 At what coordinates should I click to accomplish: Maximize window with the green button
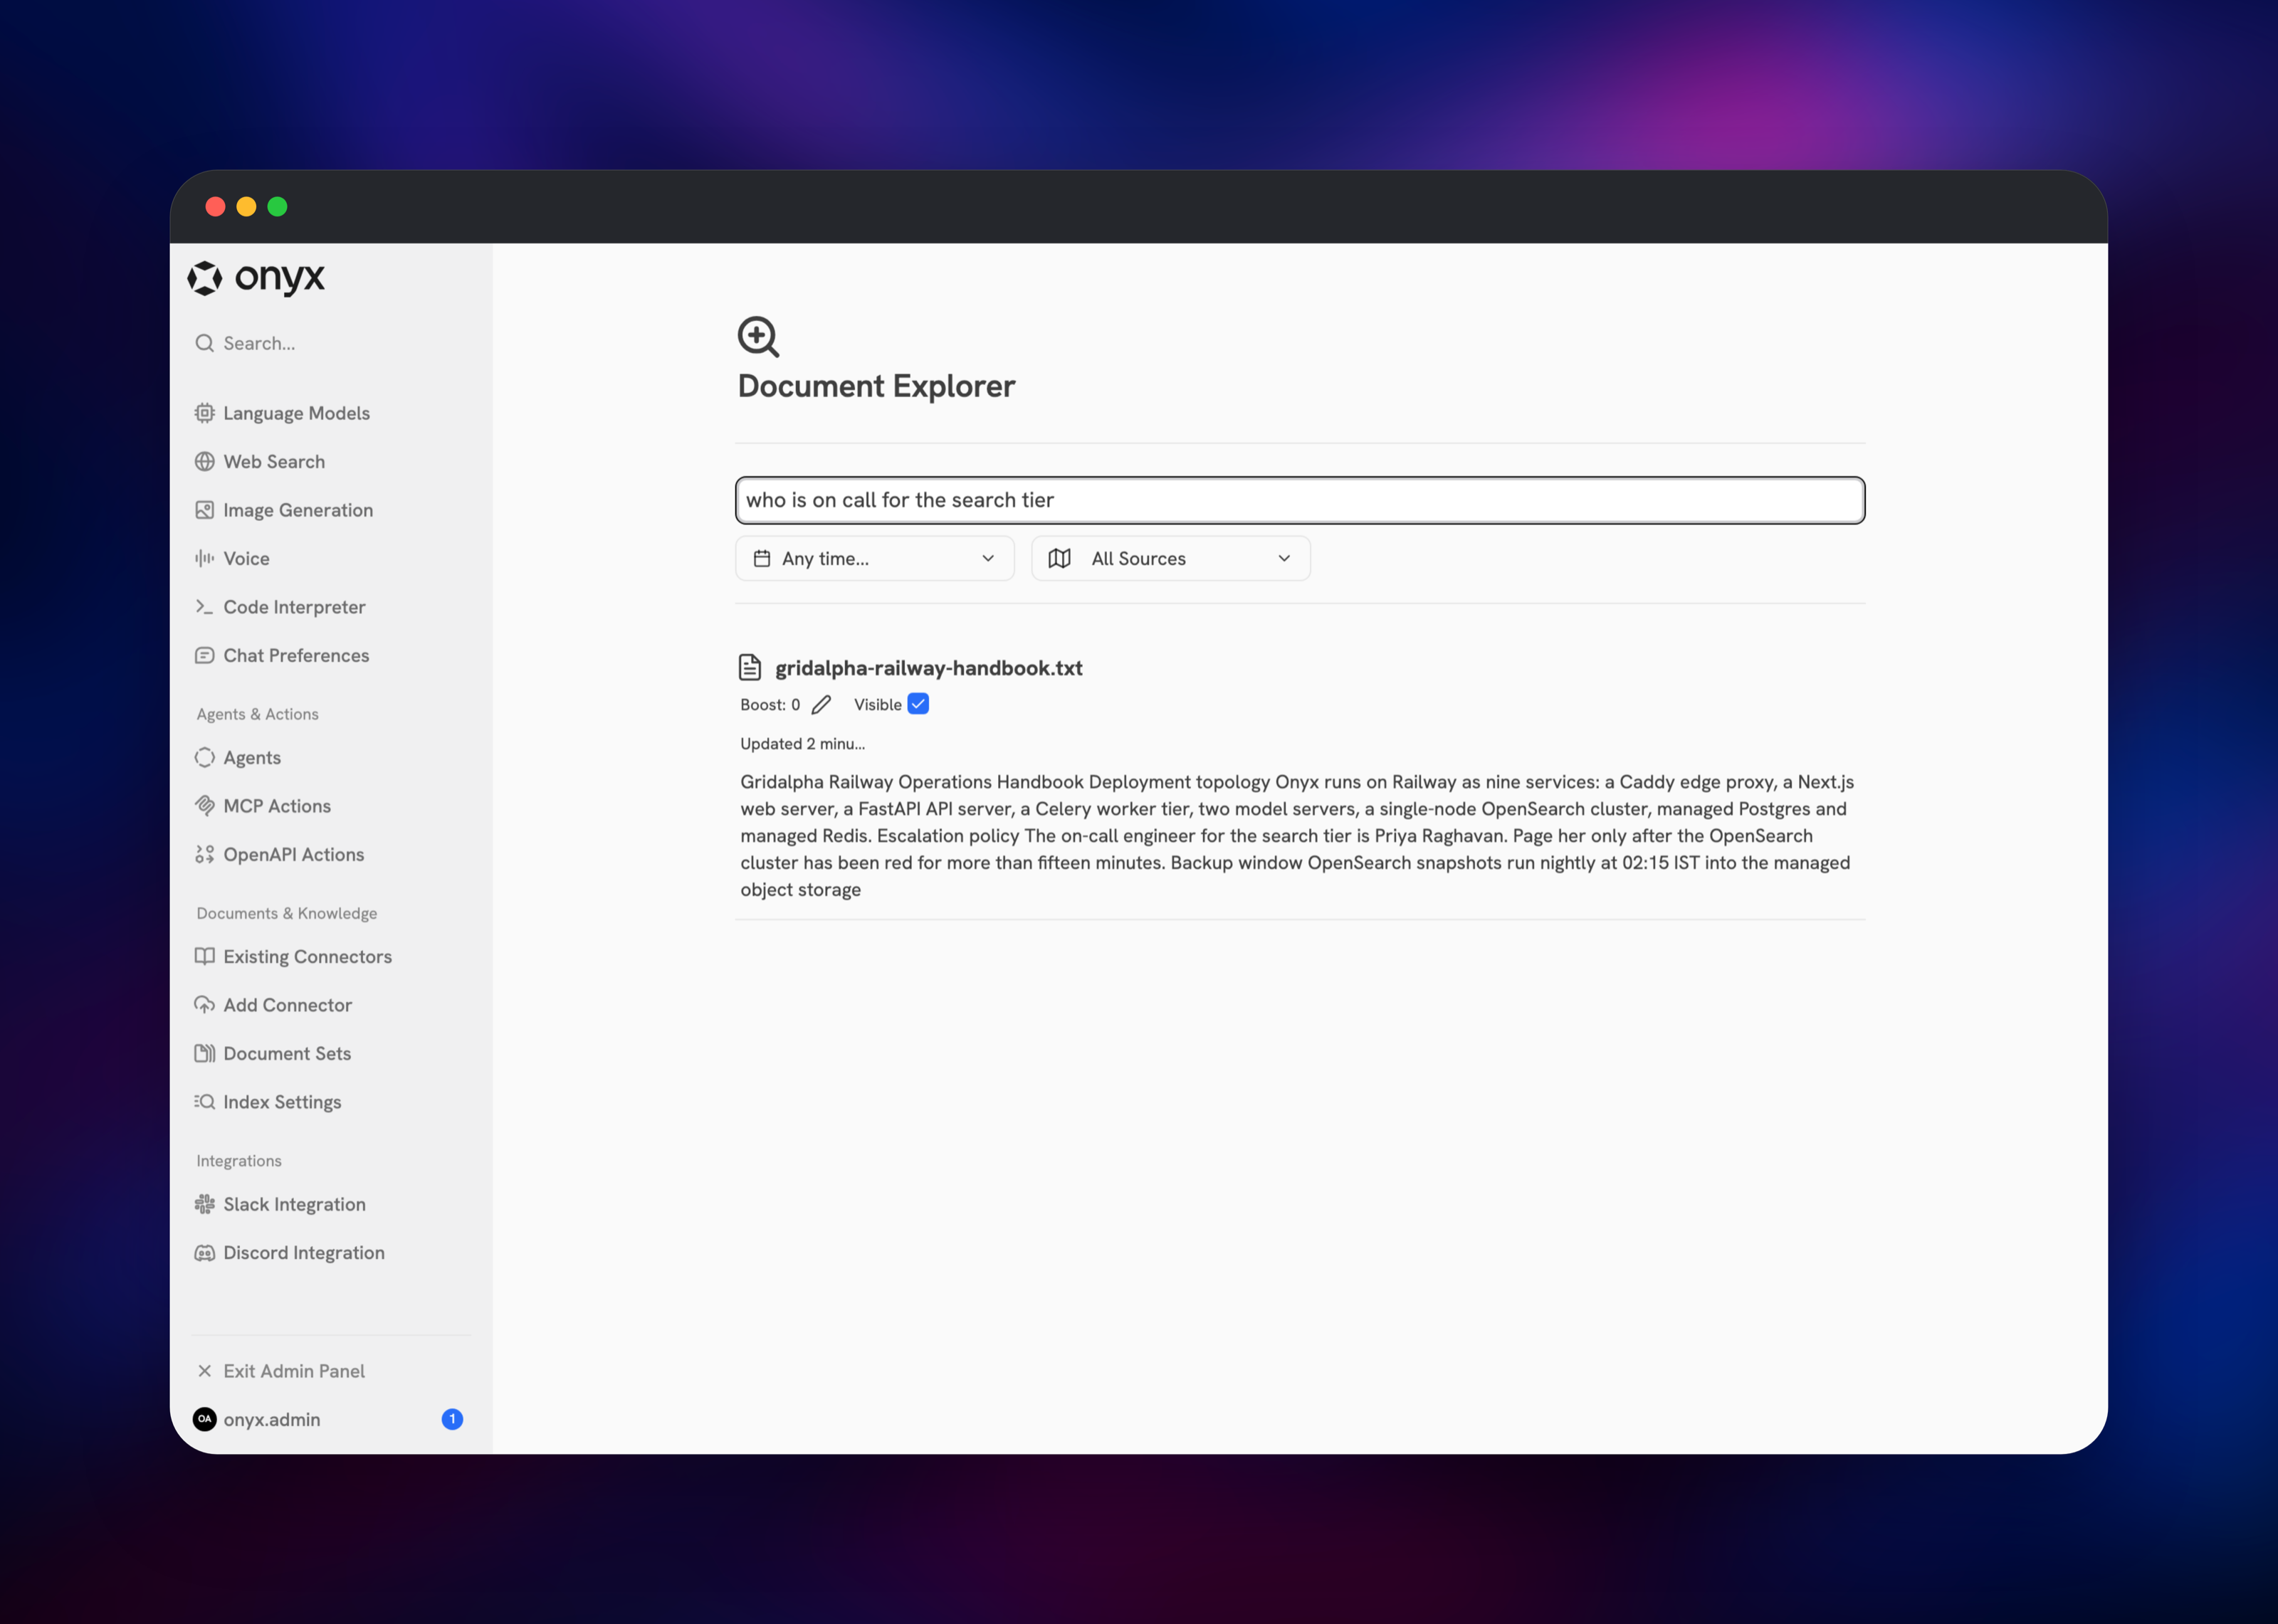[x=277, y=206]
